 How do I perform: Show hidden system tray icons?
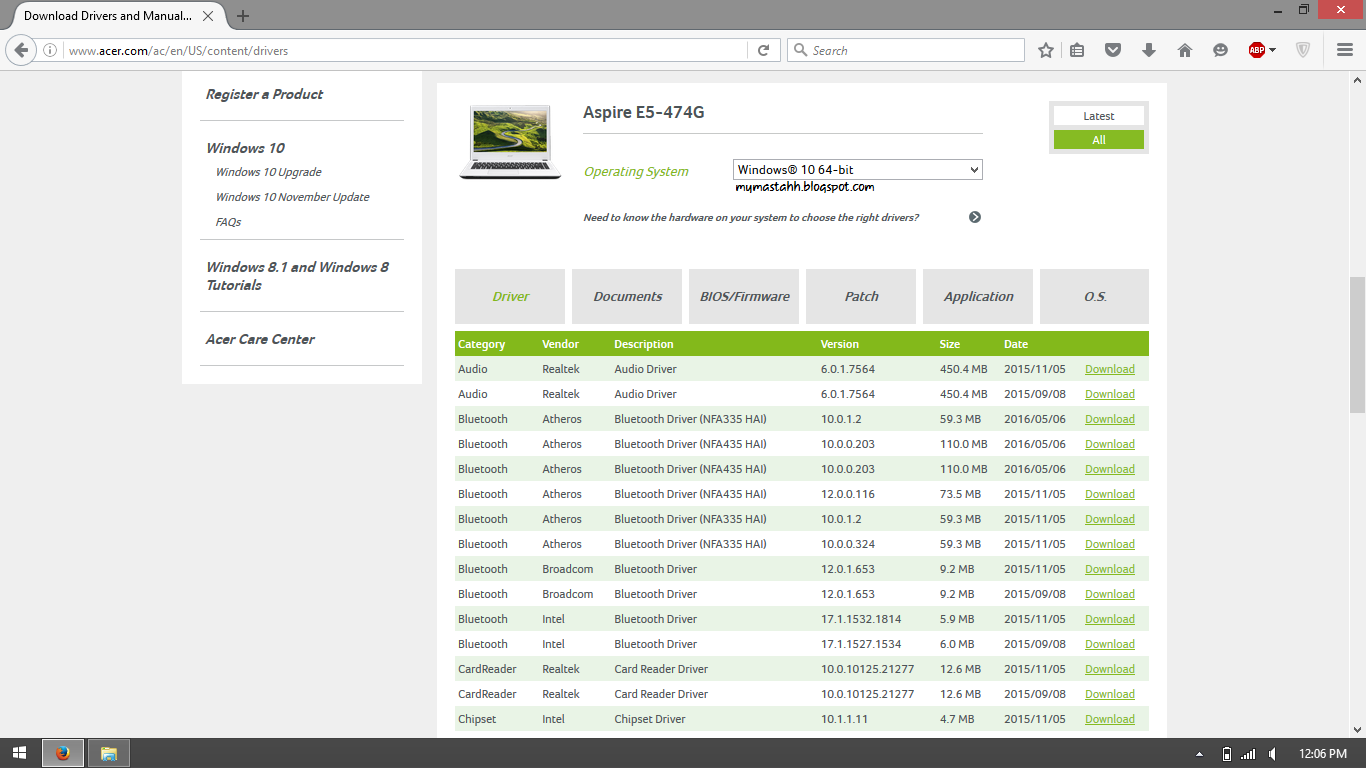(x=1200, y=754)
